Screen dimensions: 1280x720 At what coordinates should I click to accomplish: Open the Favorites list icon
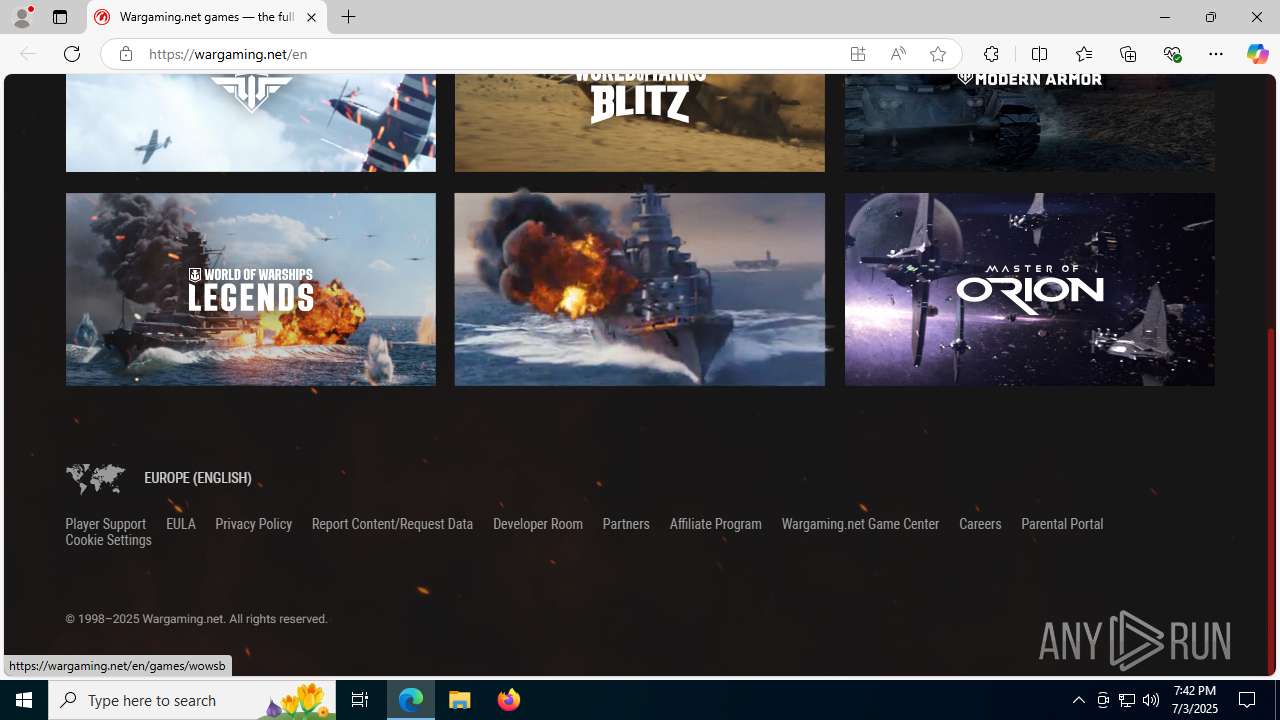click(x=1083, y=54)
